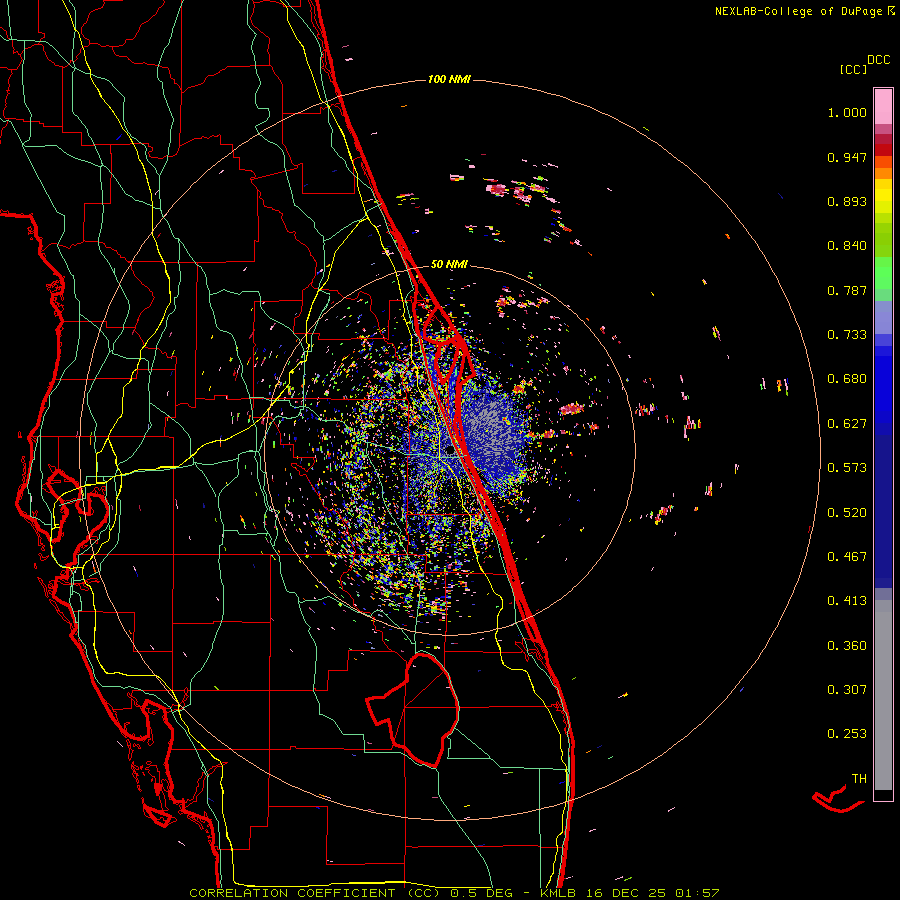900x900 pixels.
Task: Click the gray low-value segment of the color scale
Action: point(883,695)
